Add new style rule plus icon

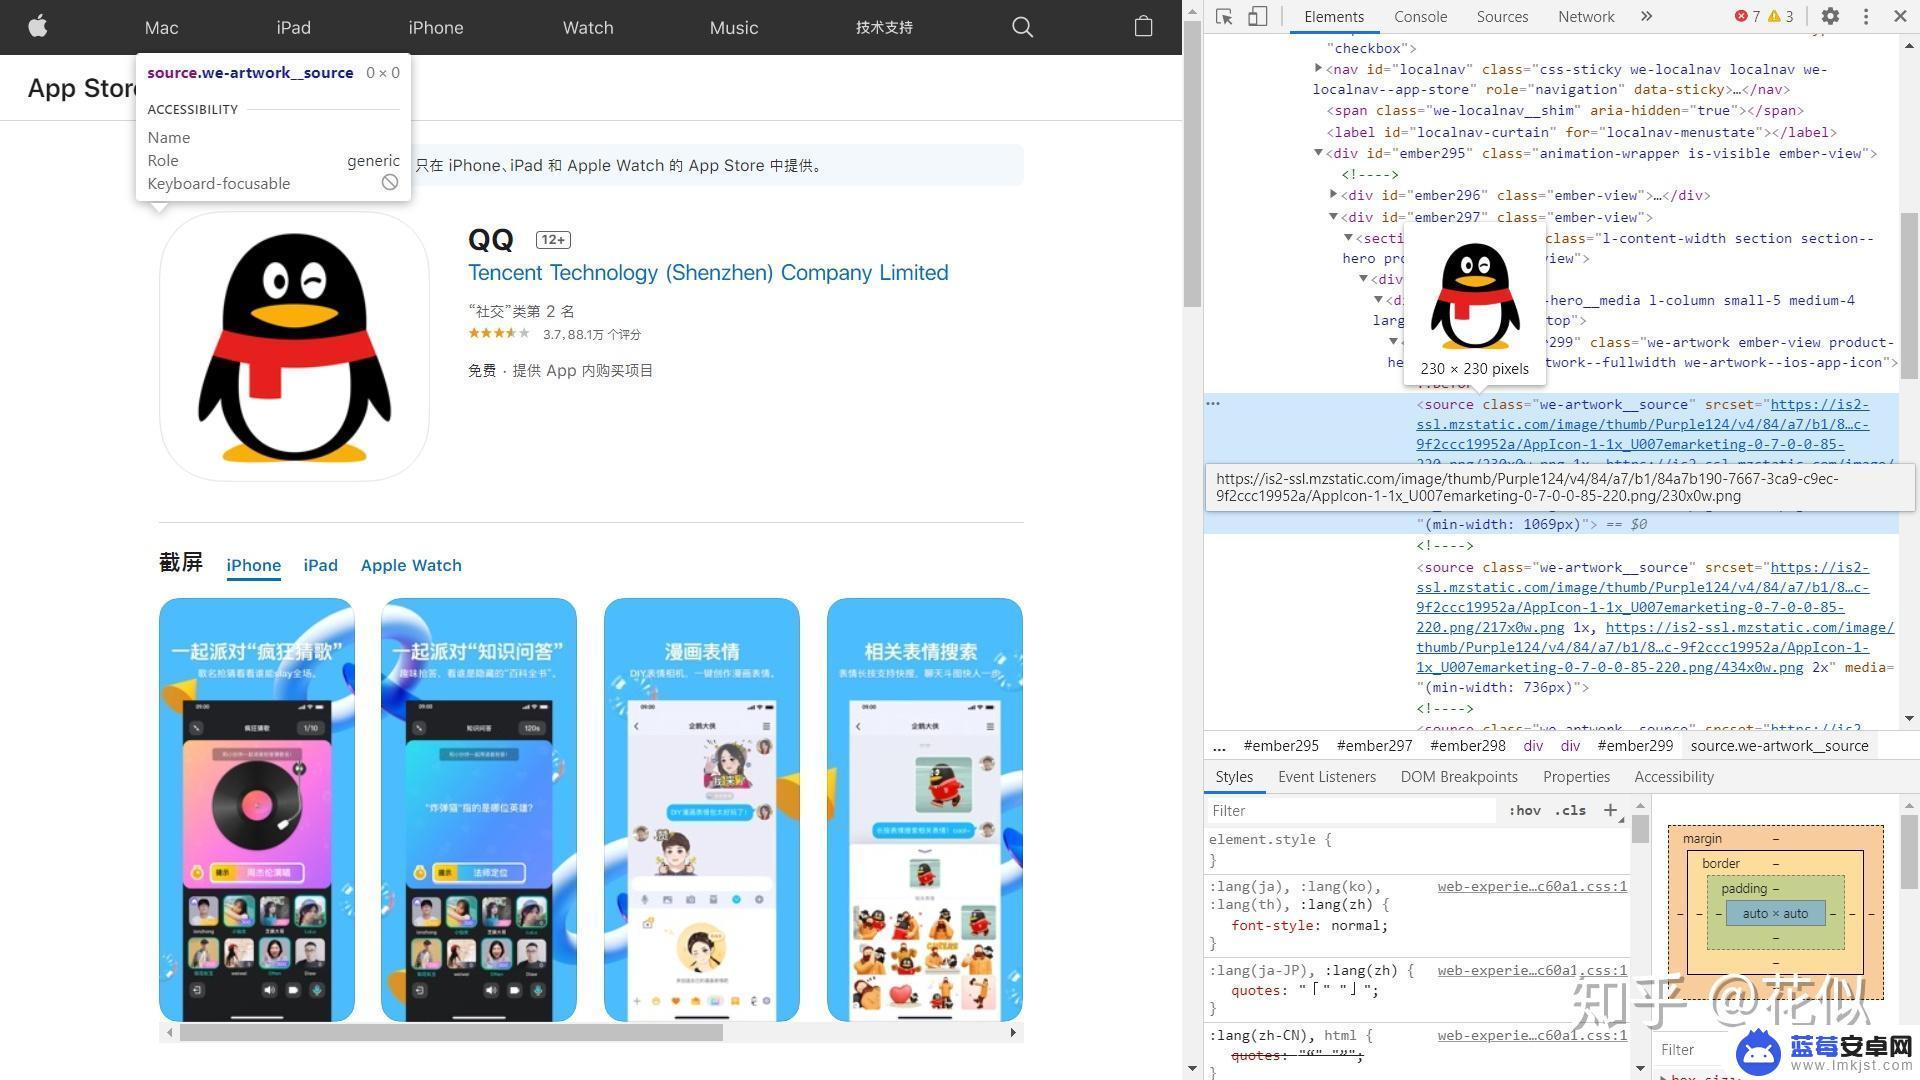click(1610, 810)
